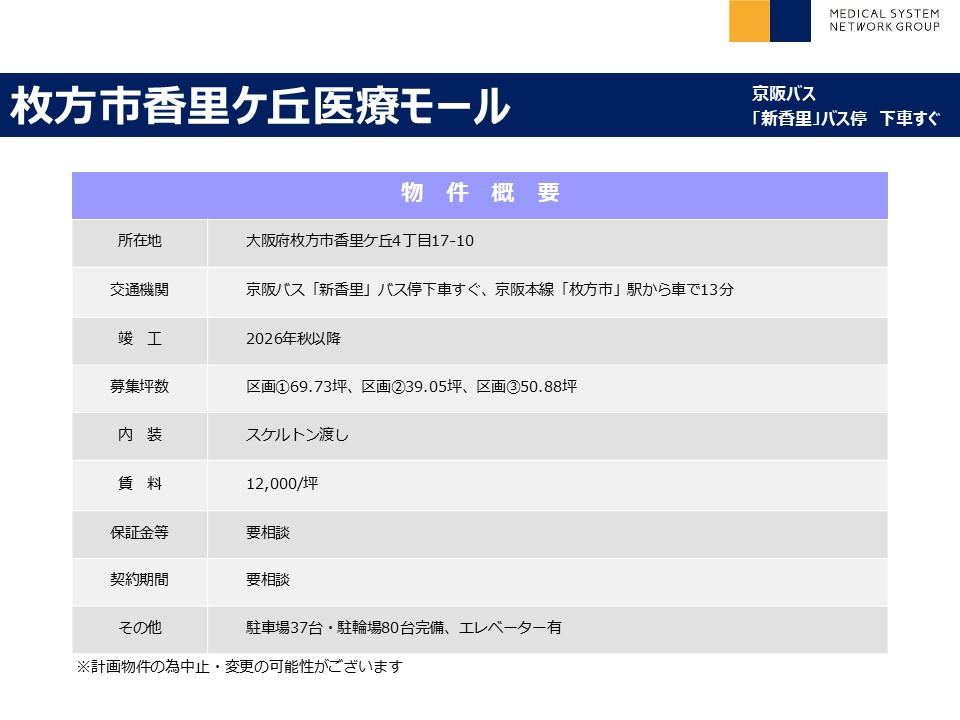Click the スケルトン渡し interior value
The width and height of the screenshot is (960, 720).
(x=297, y=435)
